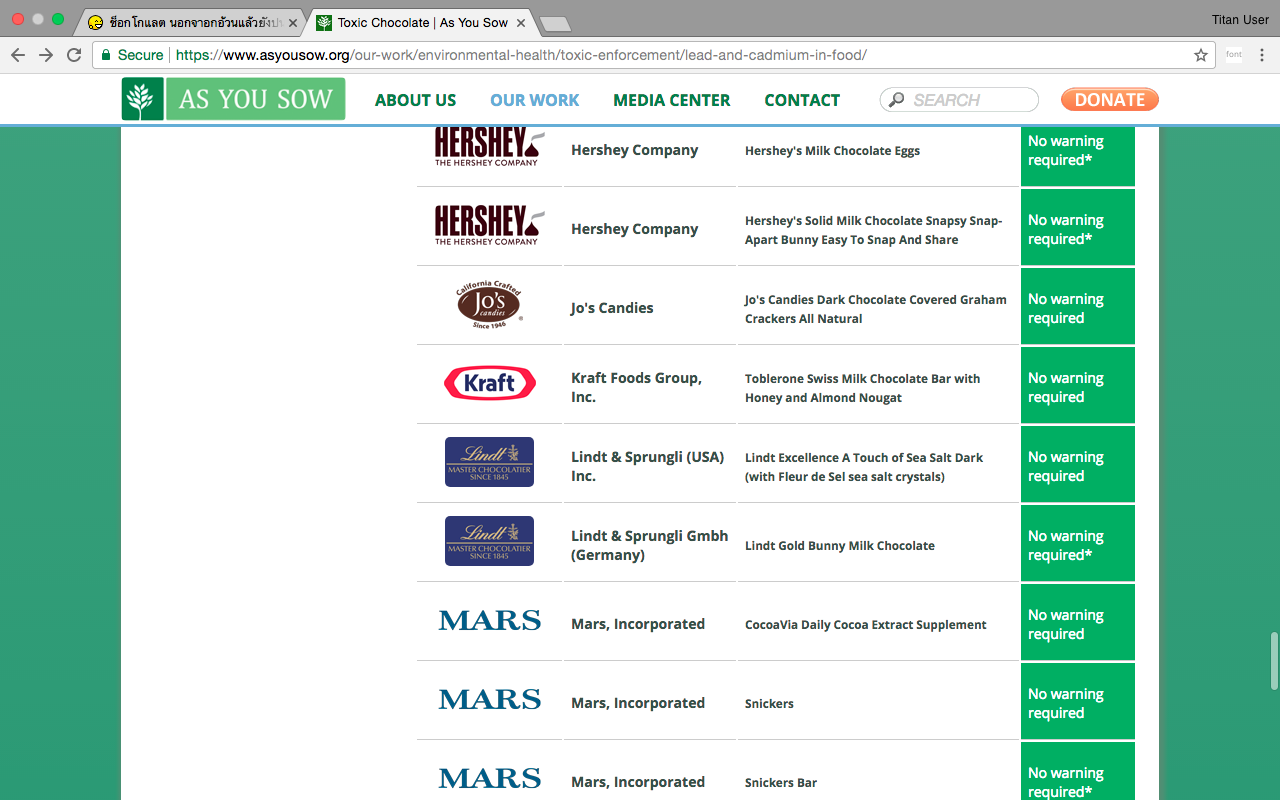The height and width of the screenshot is (800, 1280).
Task: Click the Hershey logo beside Snapsy Bunny row
Action: tap(490, 226)
